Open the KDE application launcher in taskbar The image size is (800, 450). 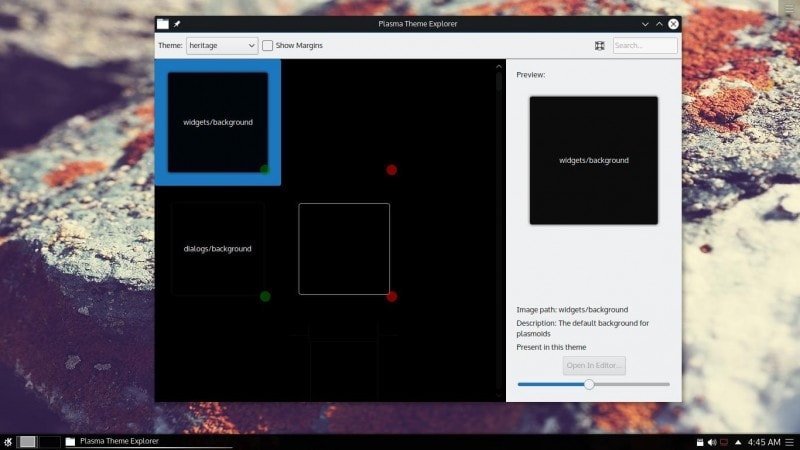(8, 442)
